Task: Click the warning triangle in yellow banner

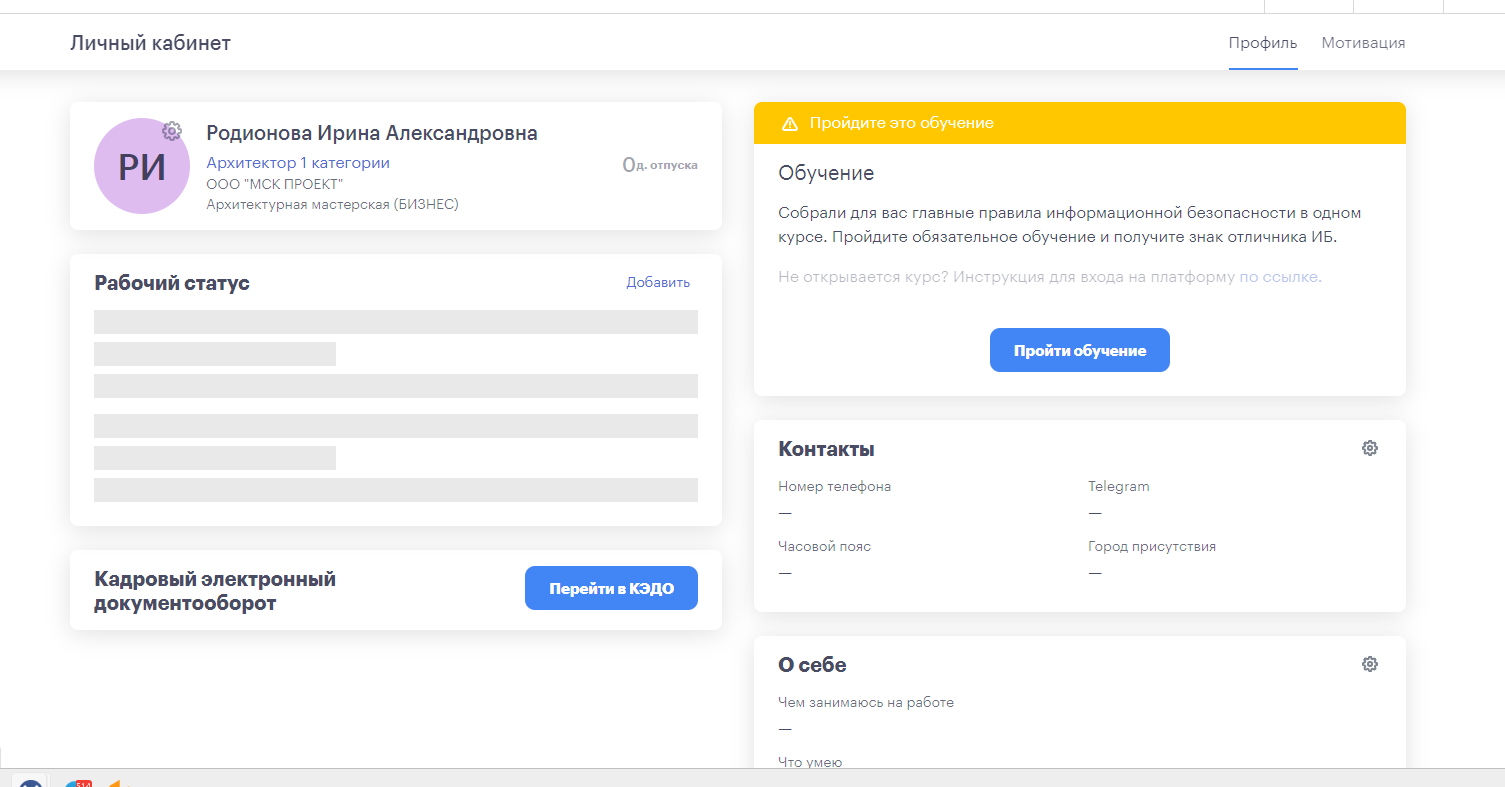Action: click(x=790, y=123)
